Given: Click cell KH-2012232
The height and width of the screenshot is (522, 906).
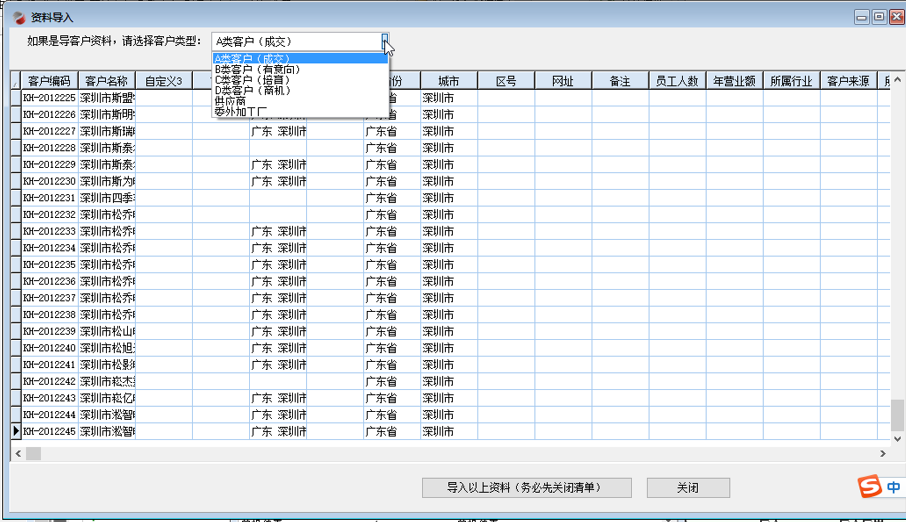Looking at the screenshot, I should (50, 214).
